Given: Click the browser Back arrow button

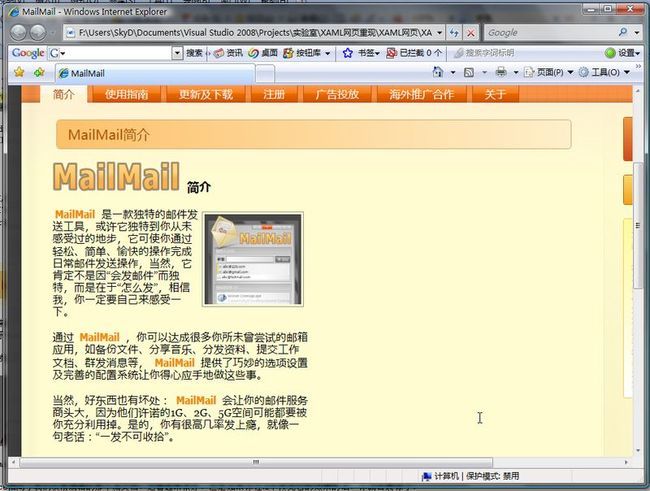Looking at the screenshot, I should click(18, 32).
